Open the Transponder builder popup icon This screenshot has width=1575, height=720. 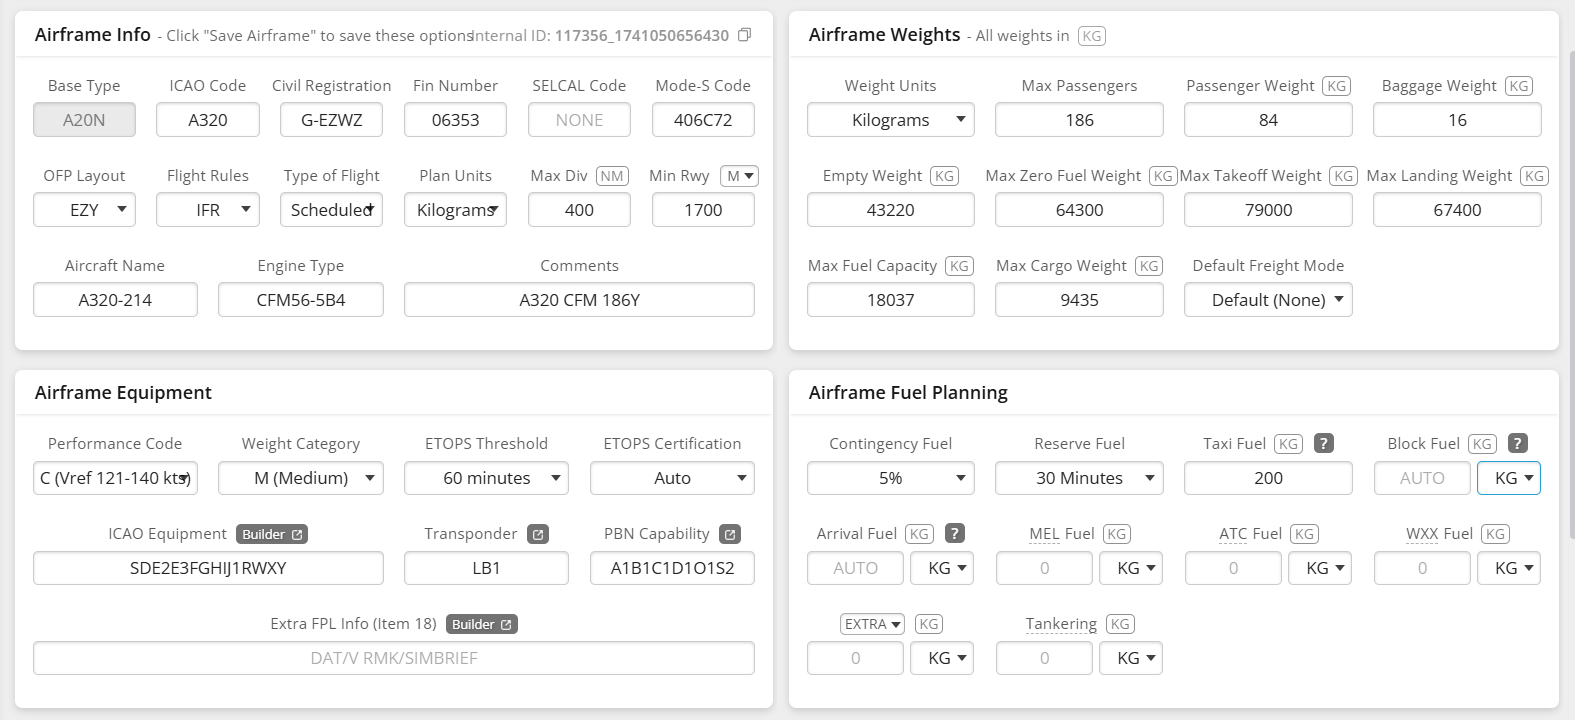[538, 534]
